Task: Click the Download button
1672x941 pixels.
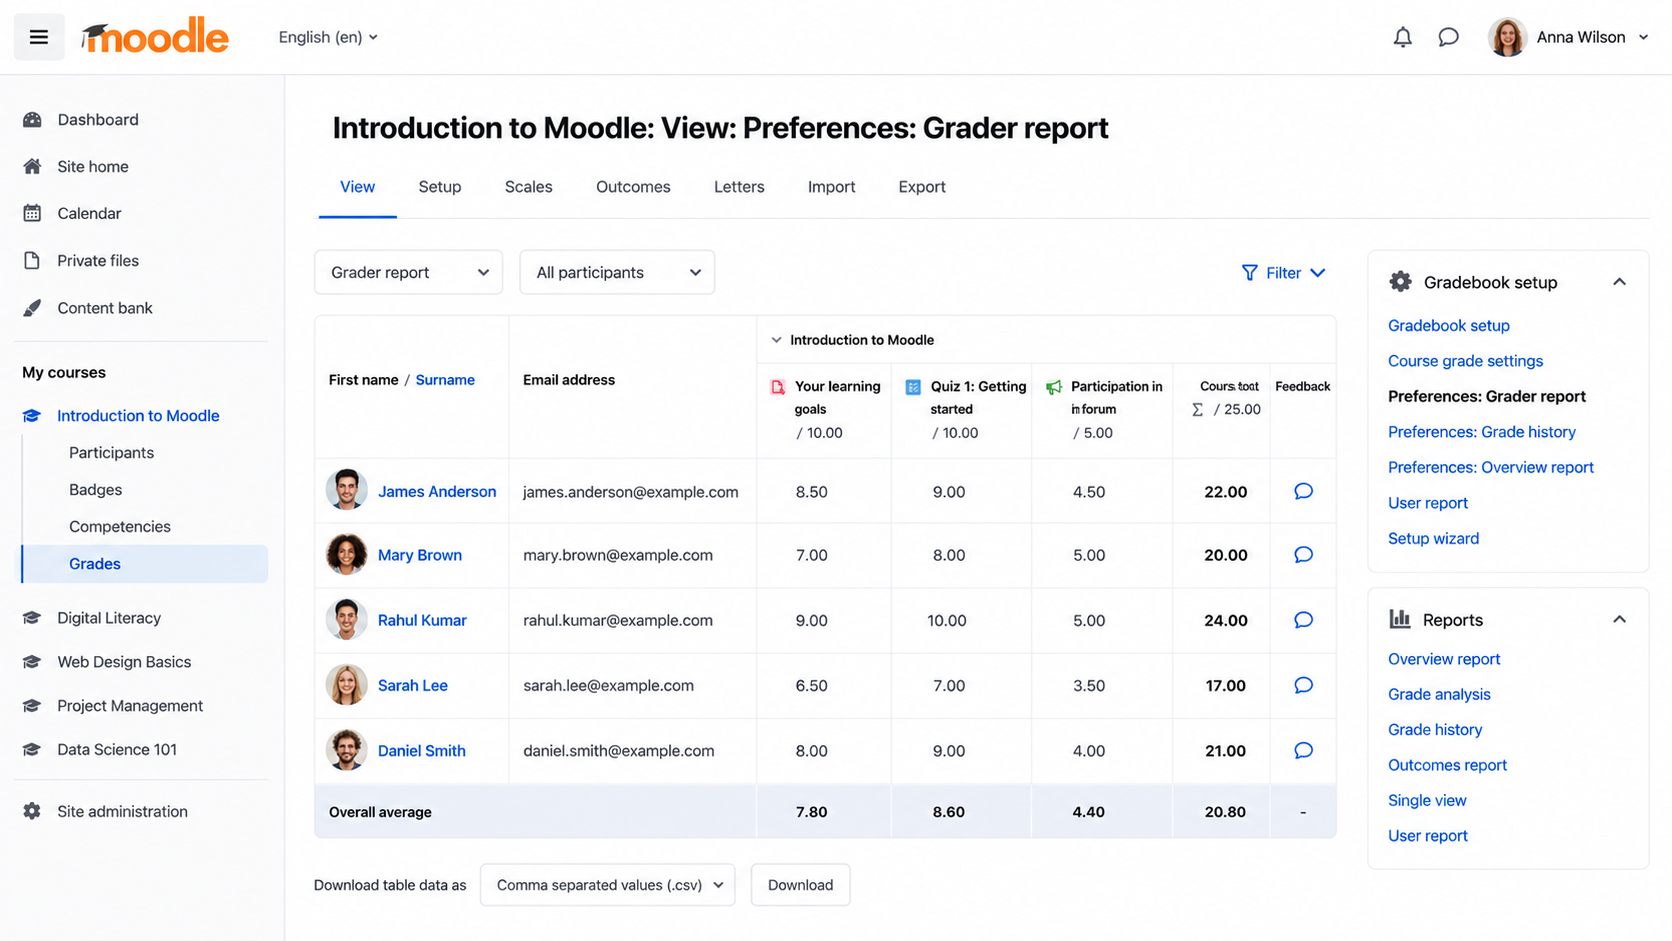Action: [x=801, y=885]
